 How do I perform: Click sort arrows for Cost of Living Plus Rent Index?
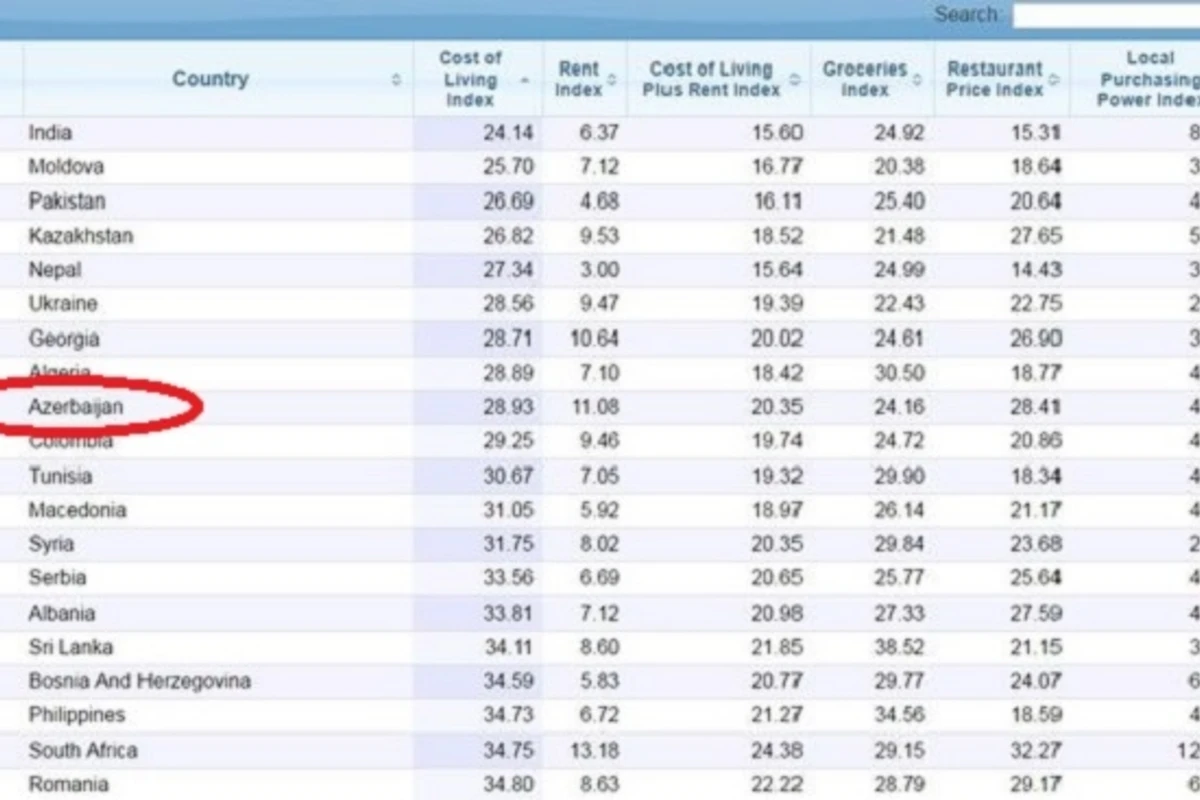click(794, 79)
